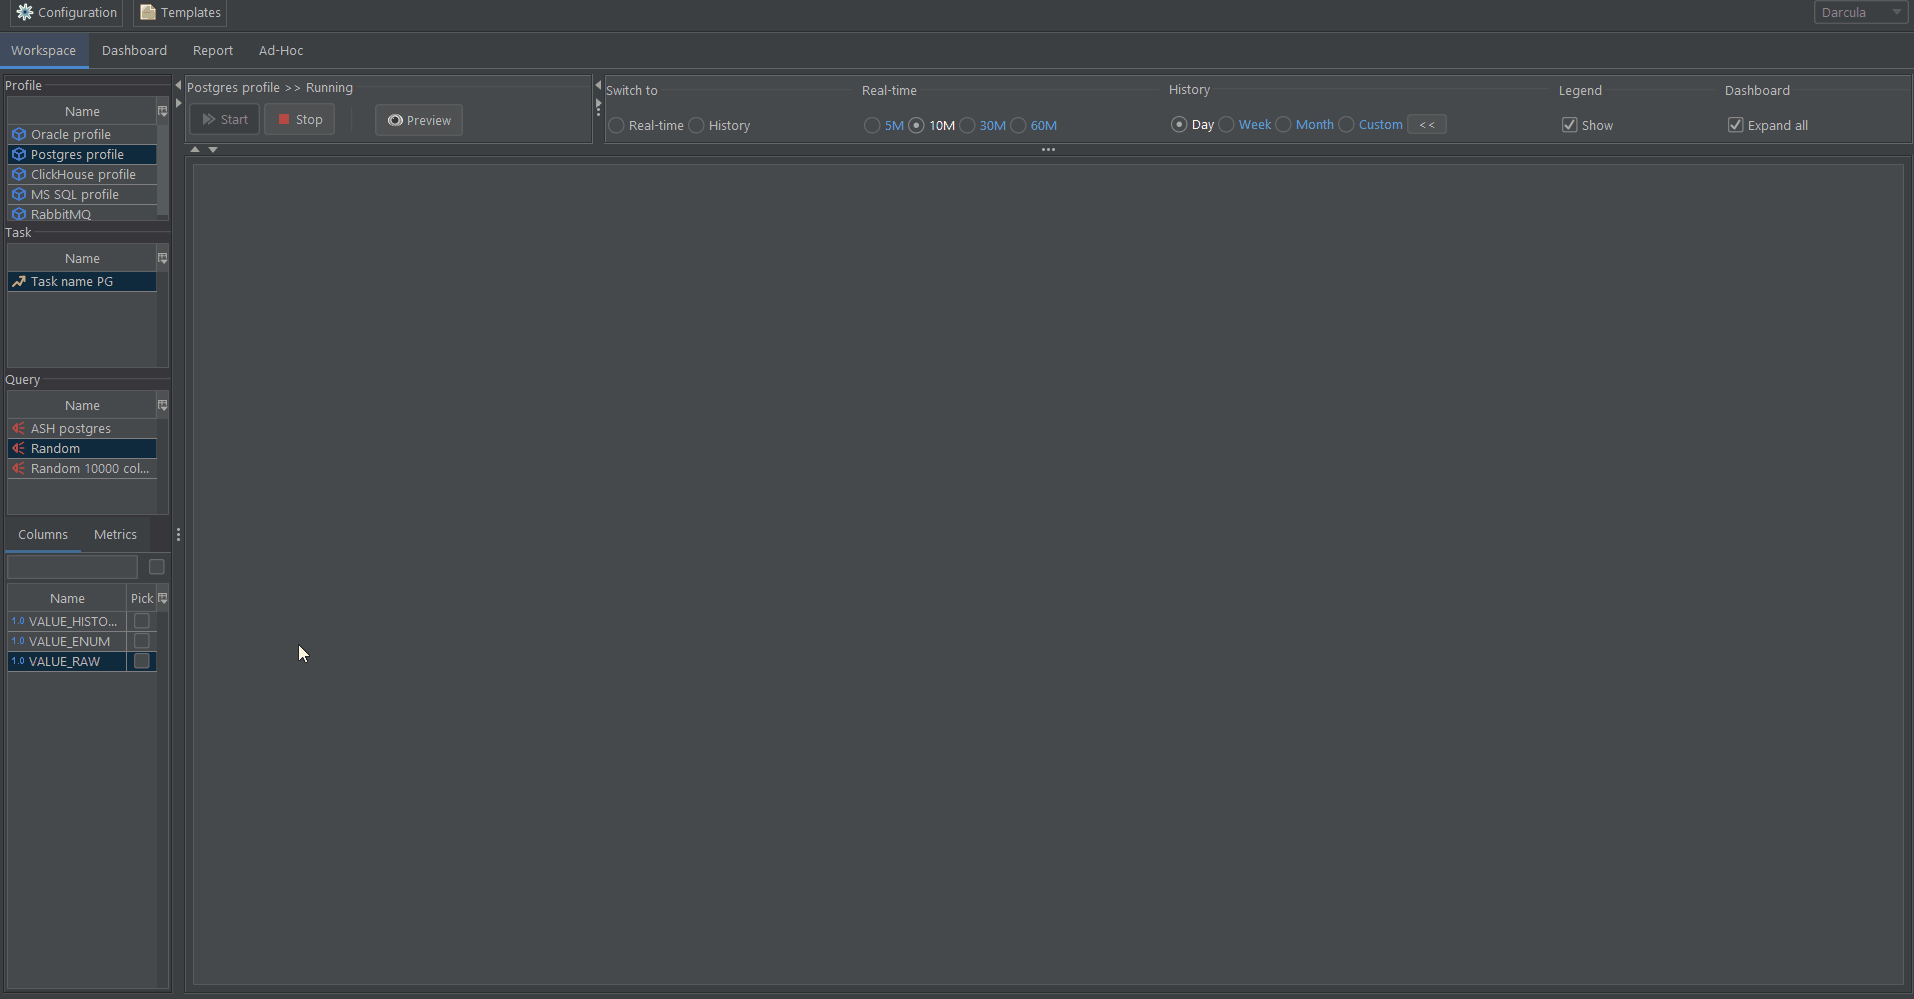
Task: Click the VALUE_HISTO numeric type icon
Action: 18,621
